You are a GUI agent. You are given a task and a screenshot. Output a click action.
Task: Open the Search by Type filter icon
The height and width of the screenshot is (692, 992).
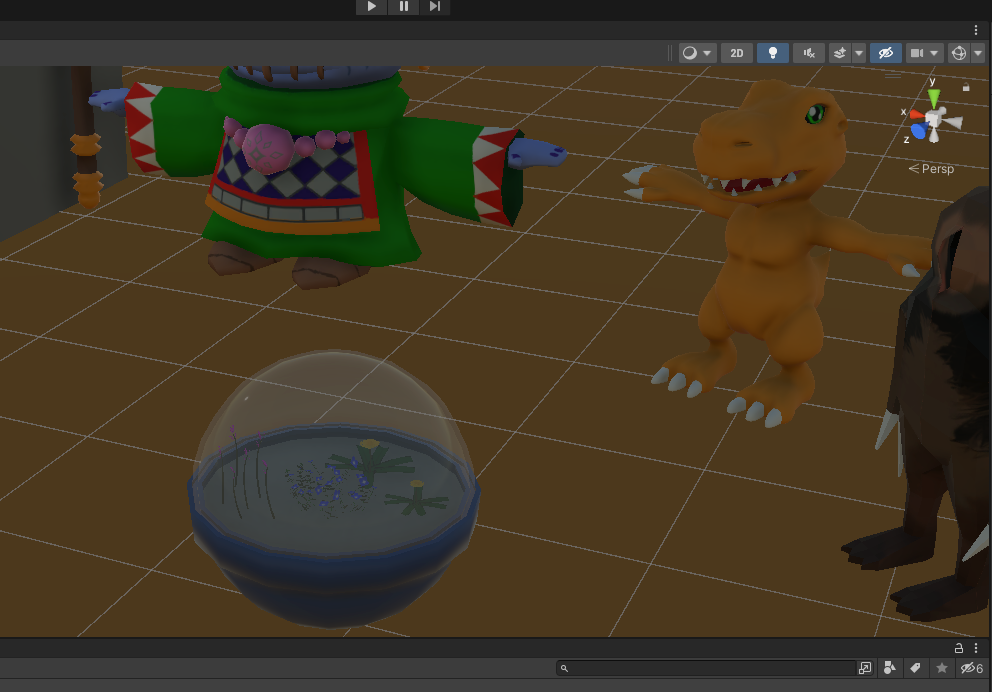click(890, 668)
